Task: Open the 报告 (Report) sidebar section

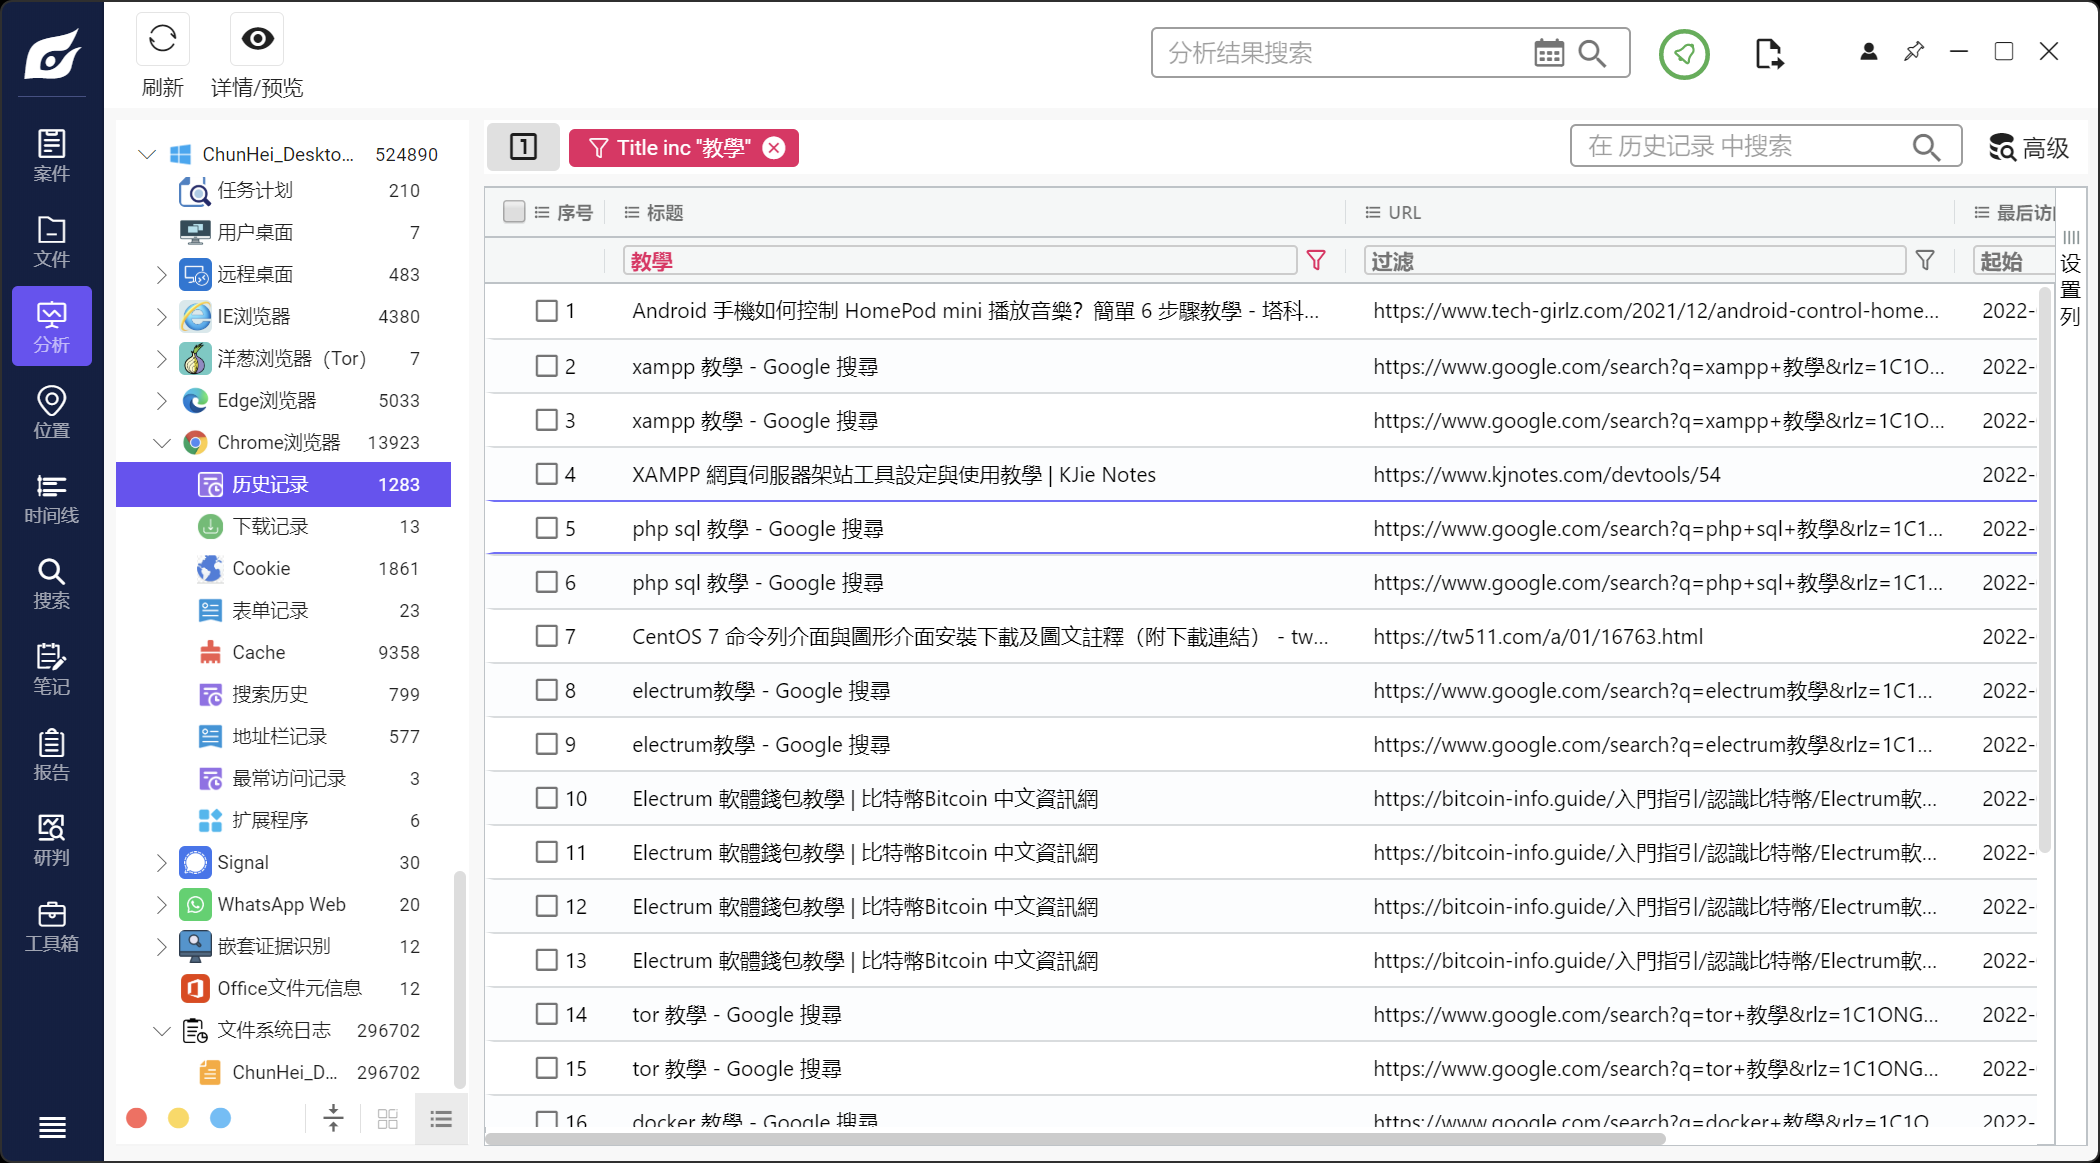Action: (x=52, y=755)
